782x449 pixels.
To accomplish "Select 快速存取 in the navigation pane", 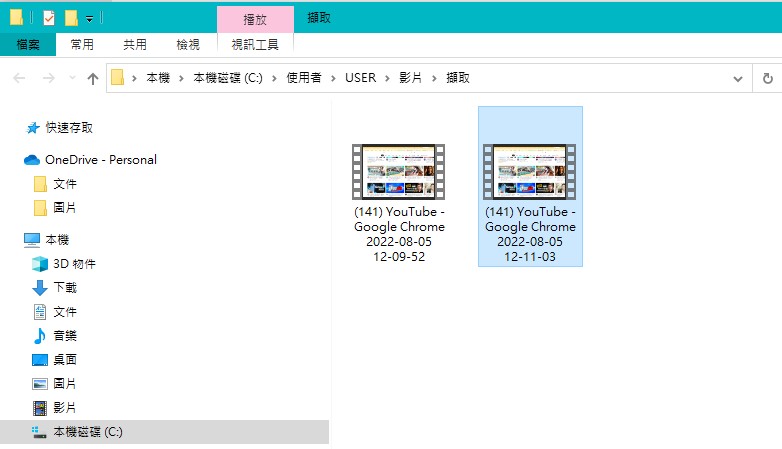I will pyautogui.click(x=69, y=128).
